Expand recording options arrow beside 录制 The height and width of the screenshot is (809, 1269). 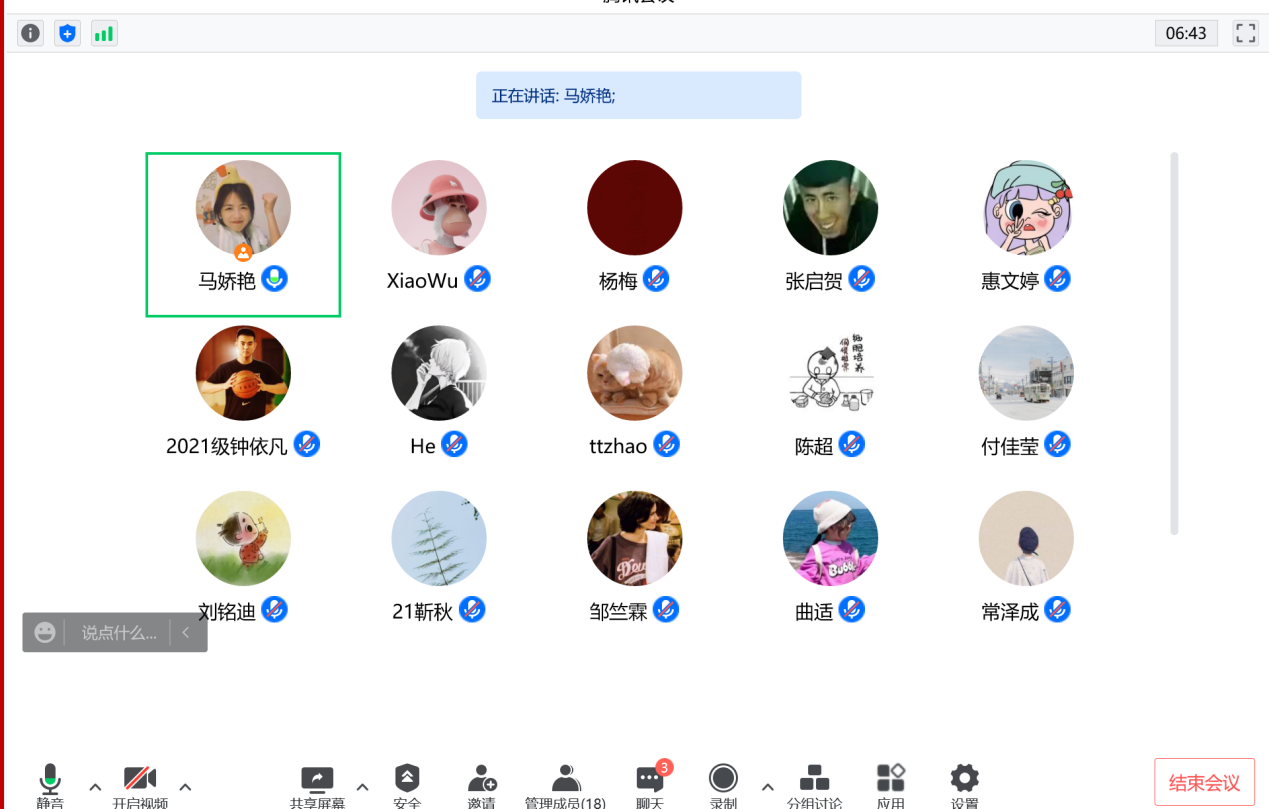click(767, 787)
